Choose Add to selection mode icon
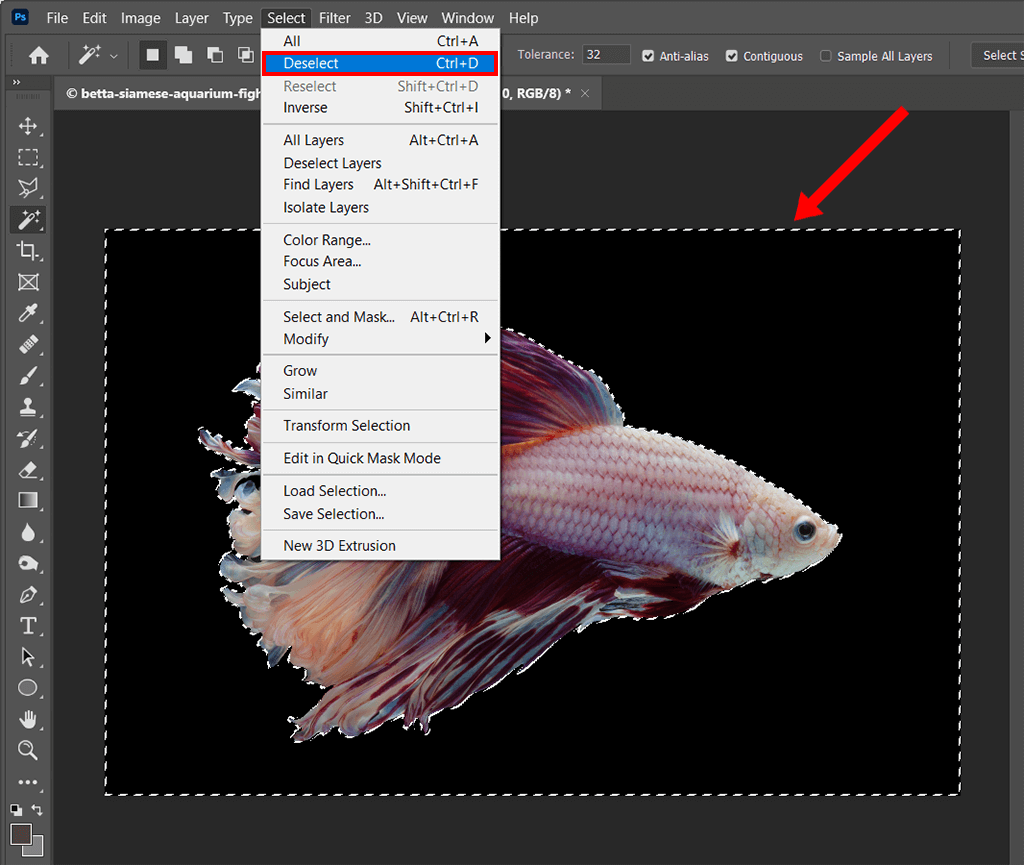The height and width of the screenshot is (865, 1024). tap(184, 55)
